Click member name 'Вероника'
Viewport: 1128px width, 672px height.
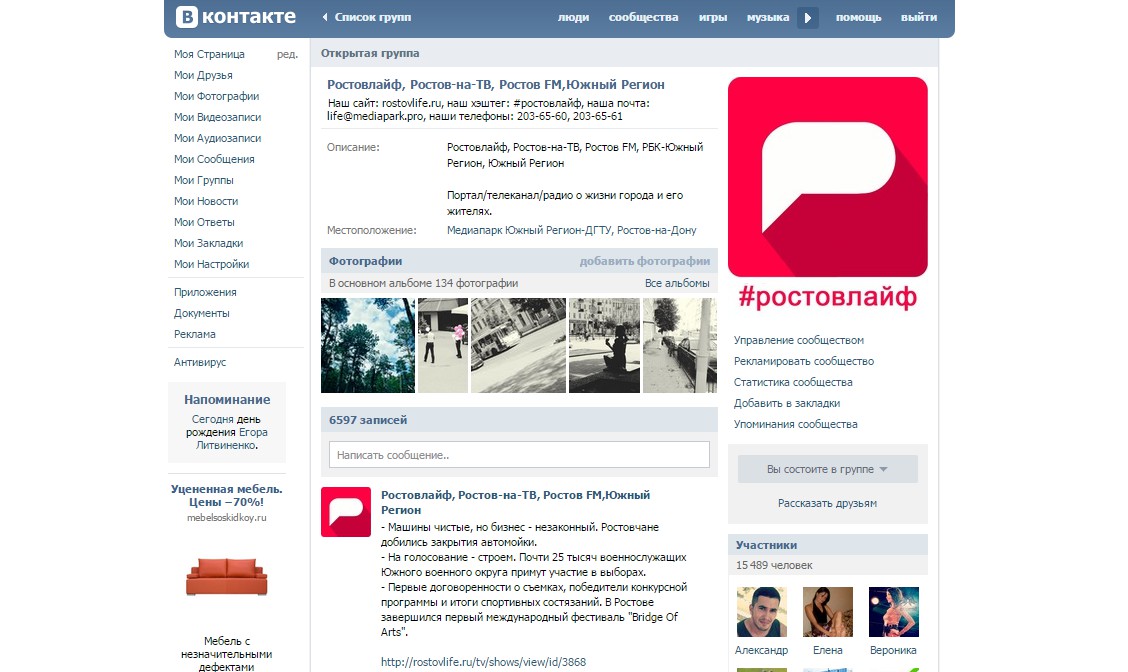[x=893, y=650]
